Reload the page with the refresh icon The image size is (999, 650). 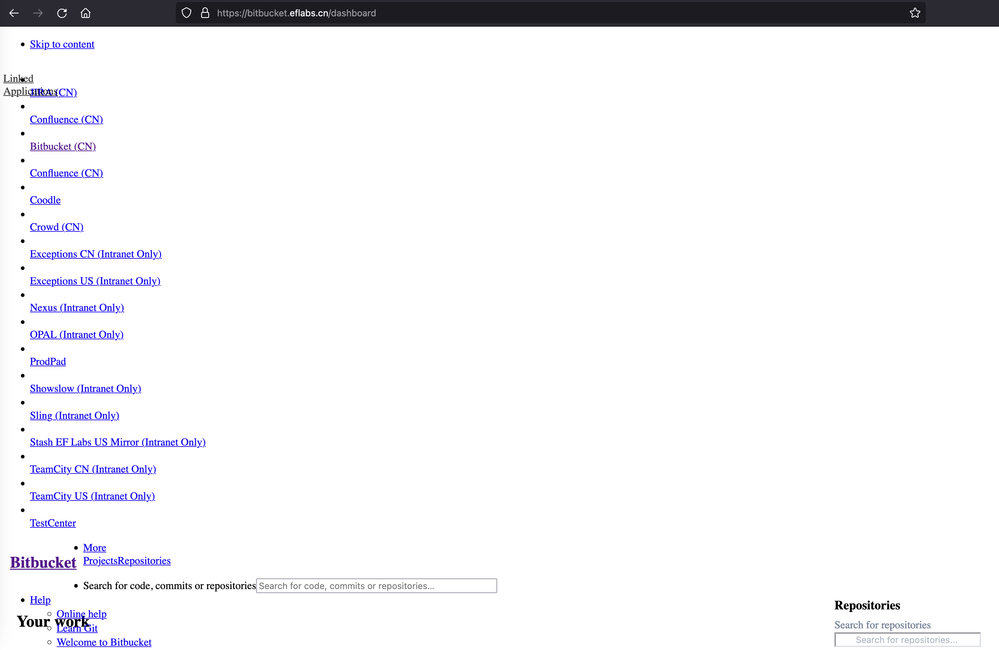pos(62,13)
